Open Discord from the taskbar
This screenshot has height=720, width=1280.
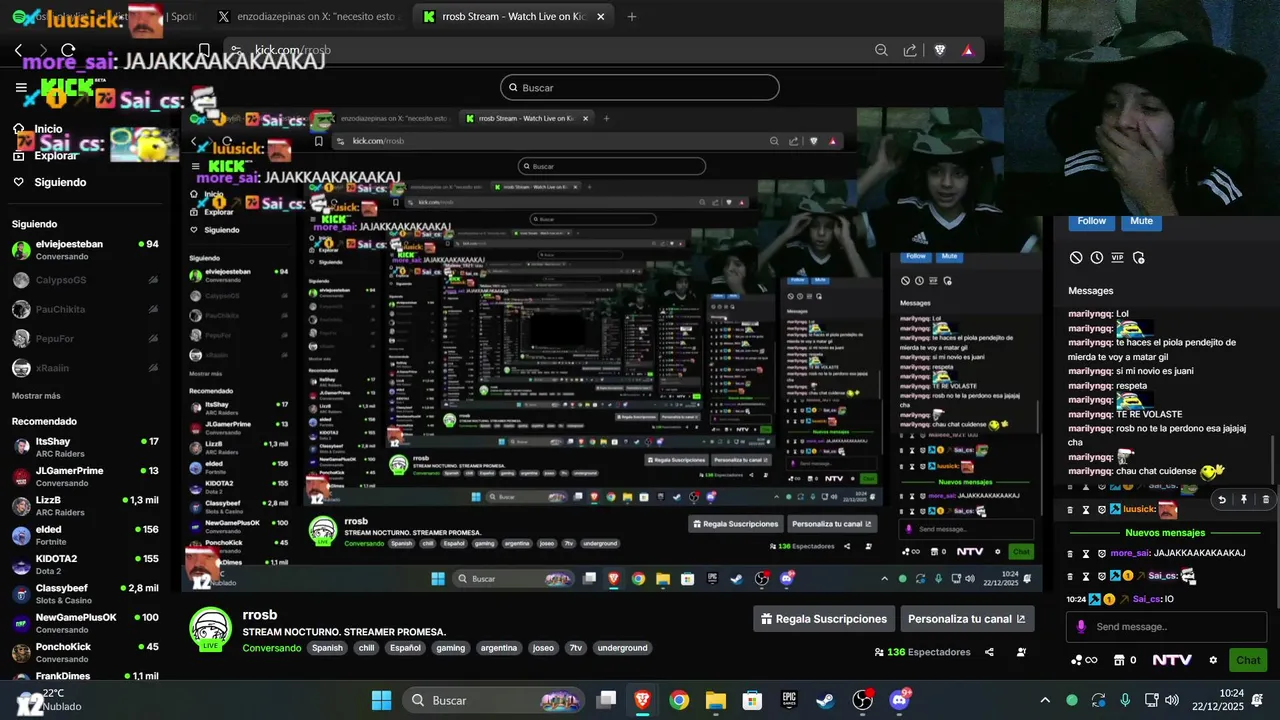tap(899, 700)
